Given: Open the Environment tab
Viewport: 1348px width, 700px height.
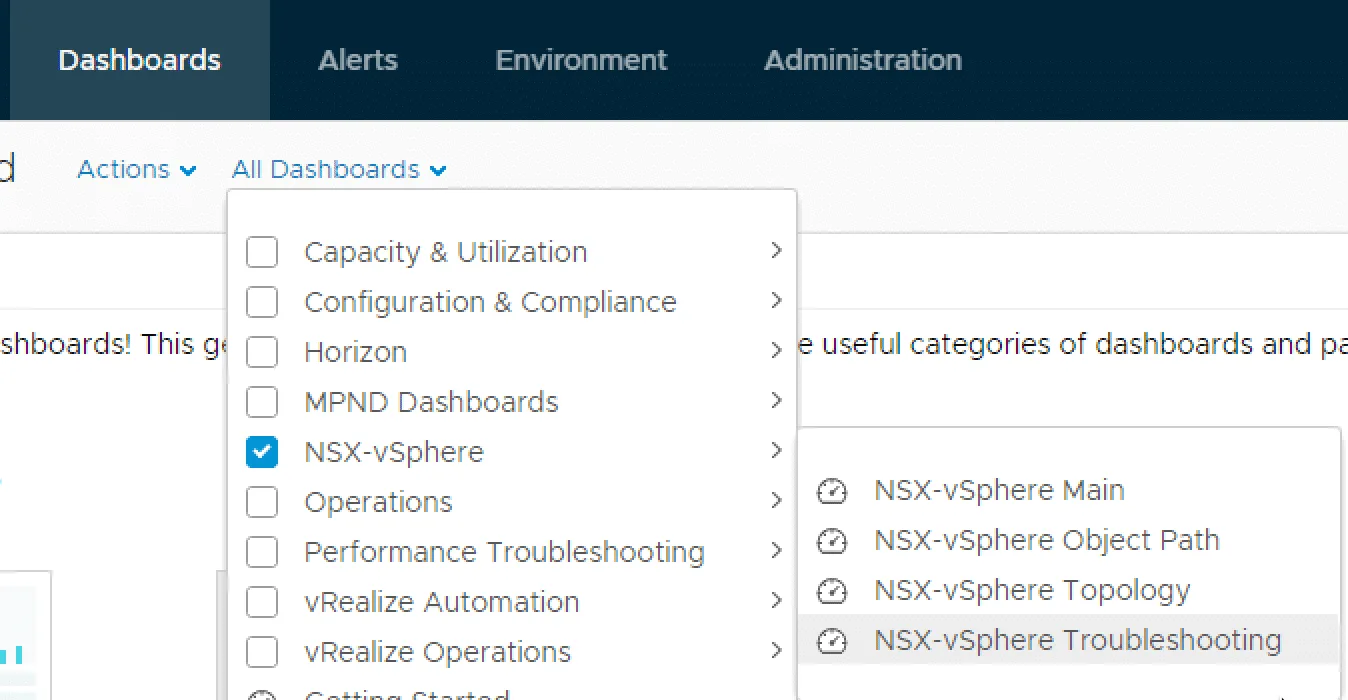Looking at the screenshot, I should [581, 60].
